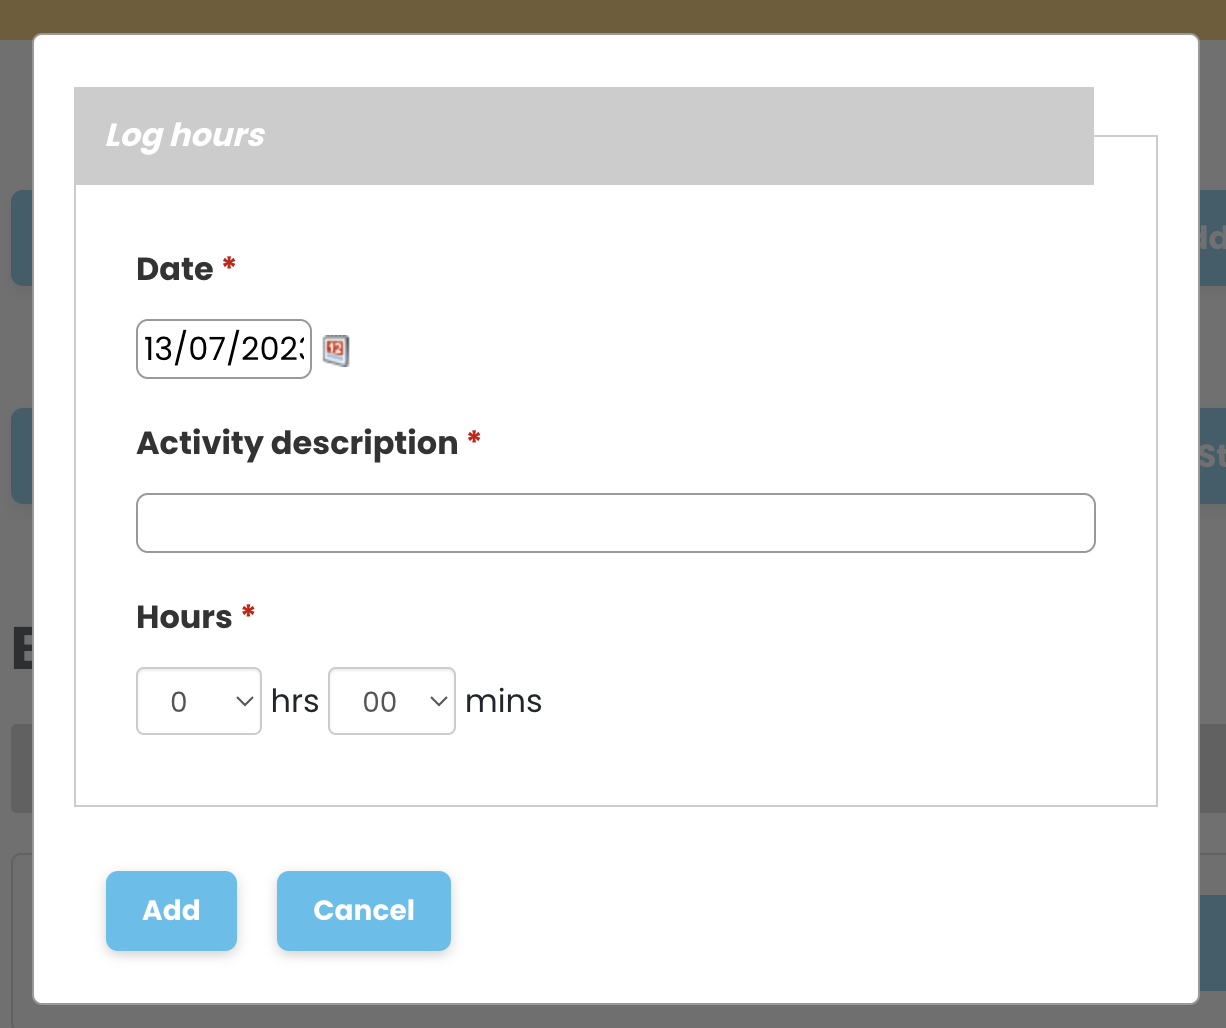Click the mins unit text

click(504, 701)
